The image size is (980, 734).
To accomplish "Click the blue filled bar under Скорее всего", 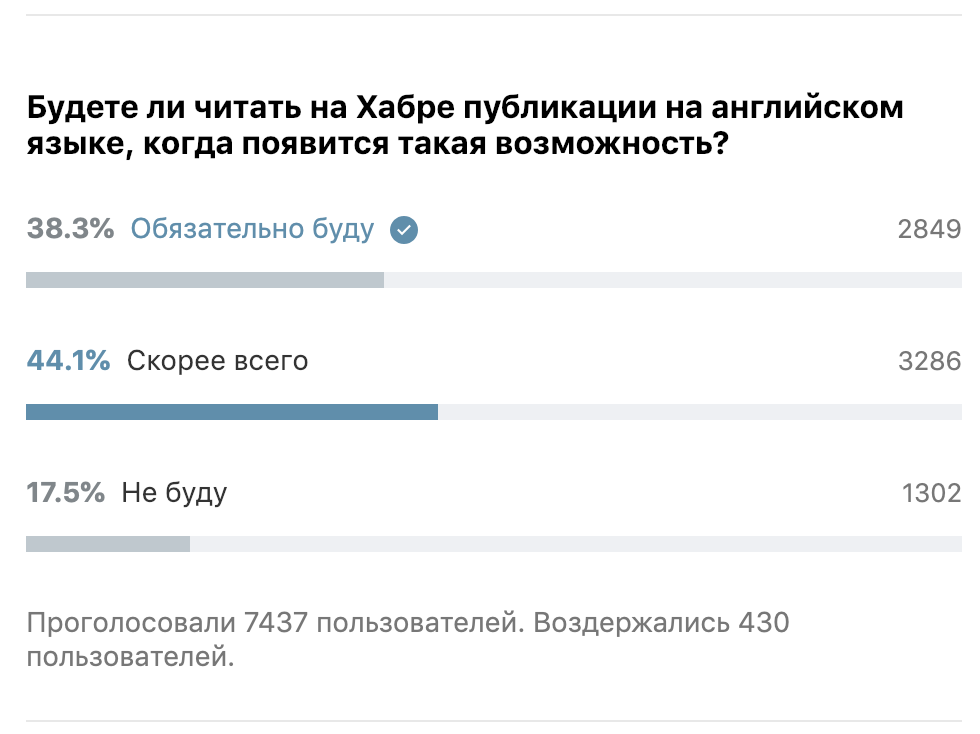I will pyautogui.click(x=232, y=412).
